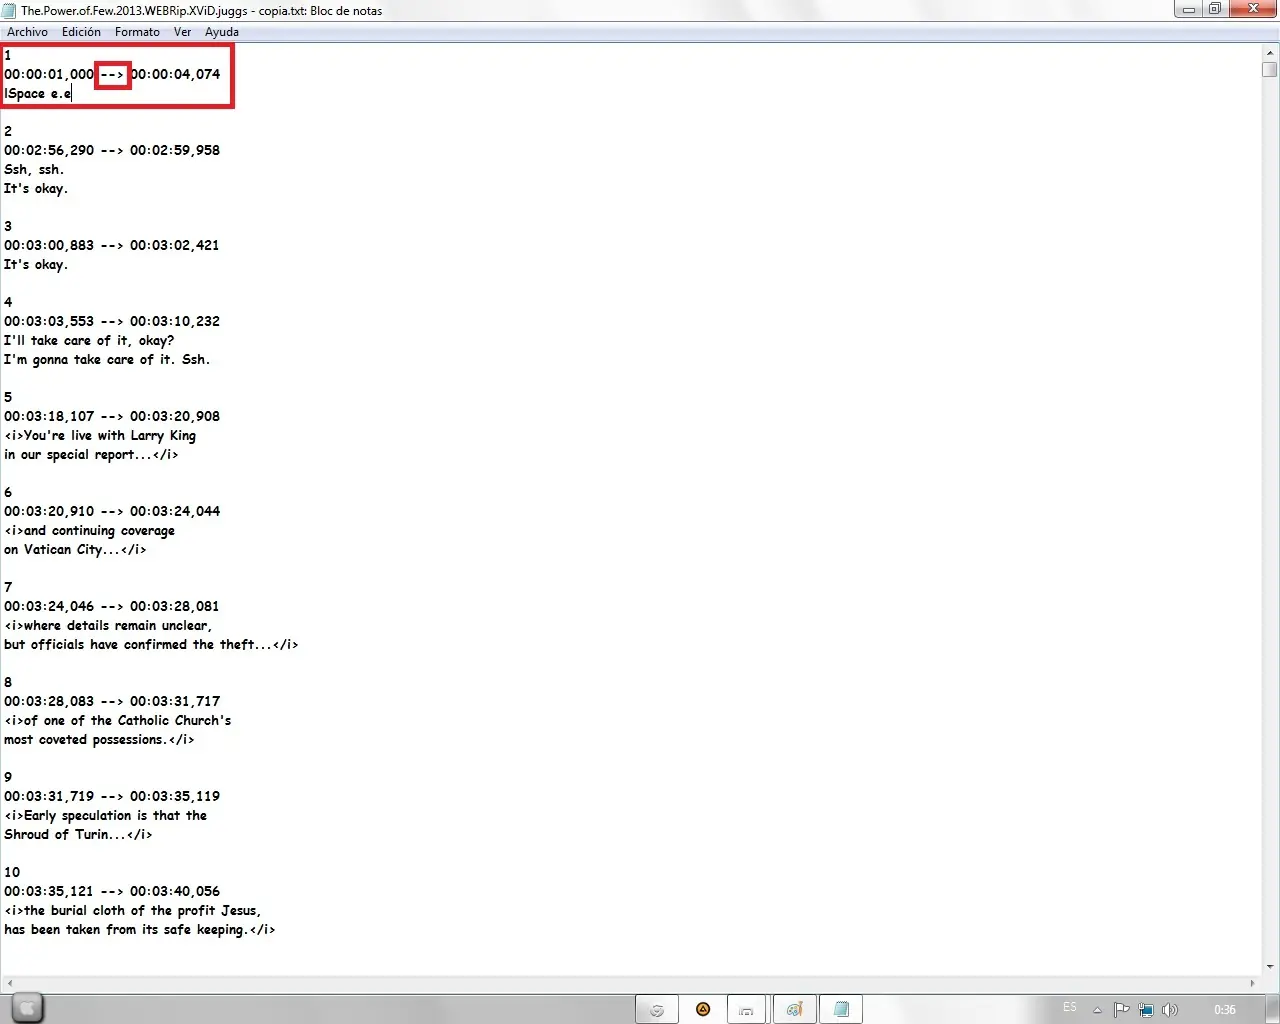The width and height of the screenshot is (1280, 1024).
Task: Click the line 'I'm gonna take care of it. Ssh.'
Action: point(107,359)
